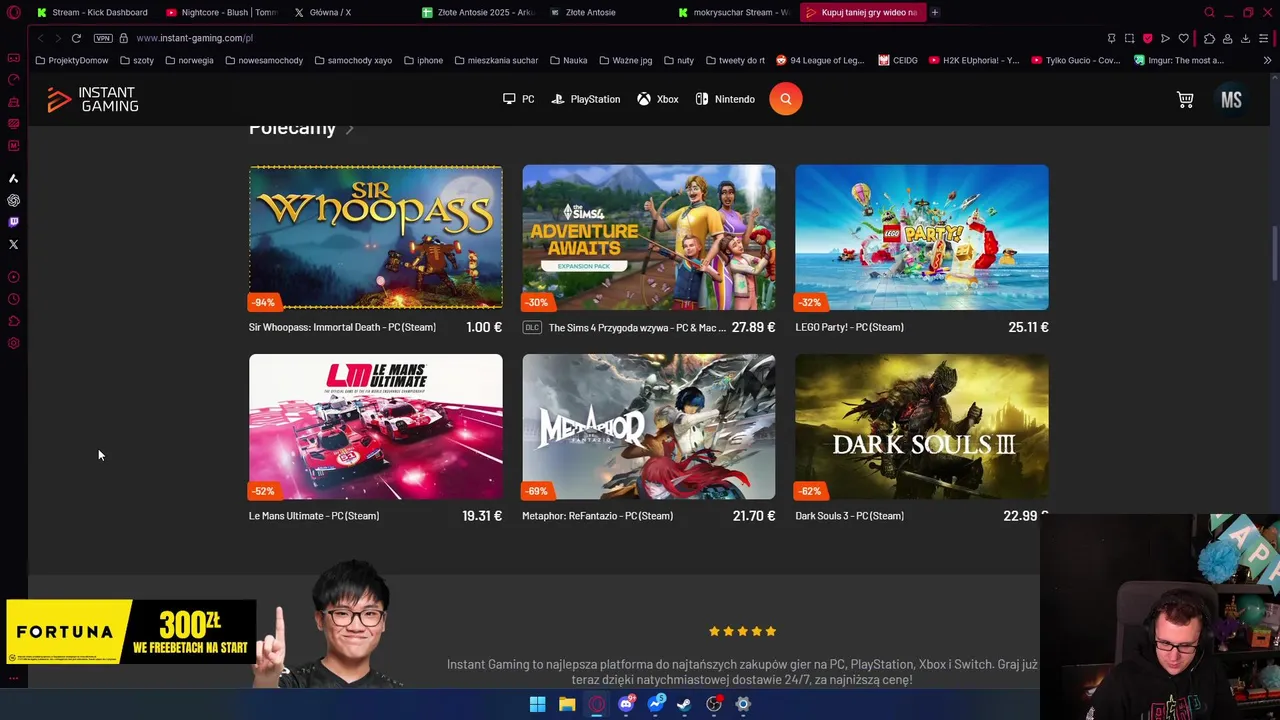
Task: Add page to bookmarks with heart icon
Action: (1183, 38)
